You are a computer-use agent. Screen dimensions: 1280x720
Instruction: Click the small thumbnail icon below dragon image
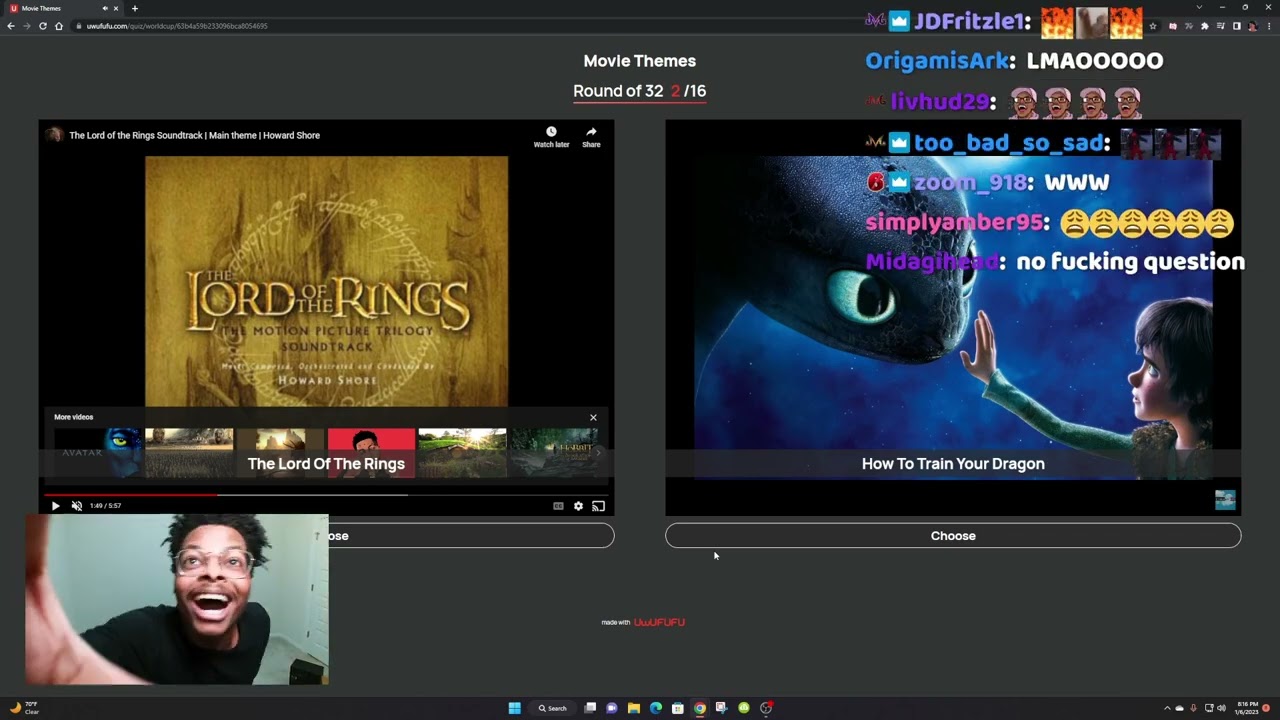[x=1225, y=500]
